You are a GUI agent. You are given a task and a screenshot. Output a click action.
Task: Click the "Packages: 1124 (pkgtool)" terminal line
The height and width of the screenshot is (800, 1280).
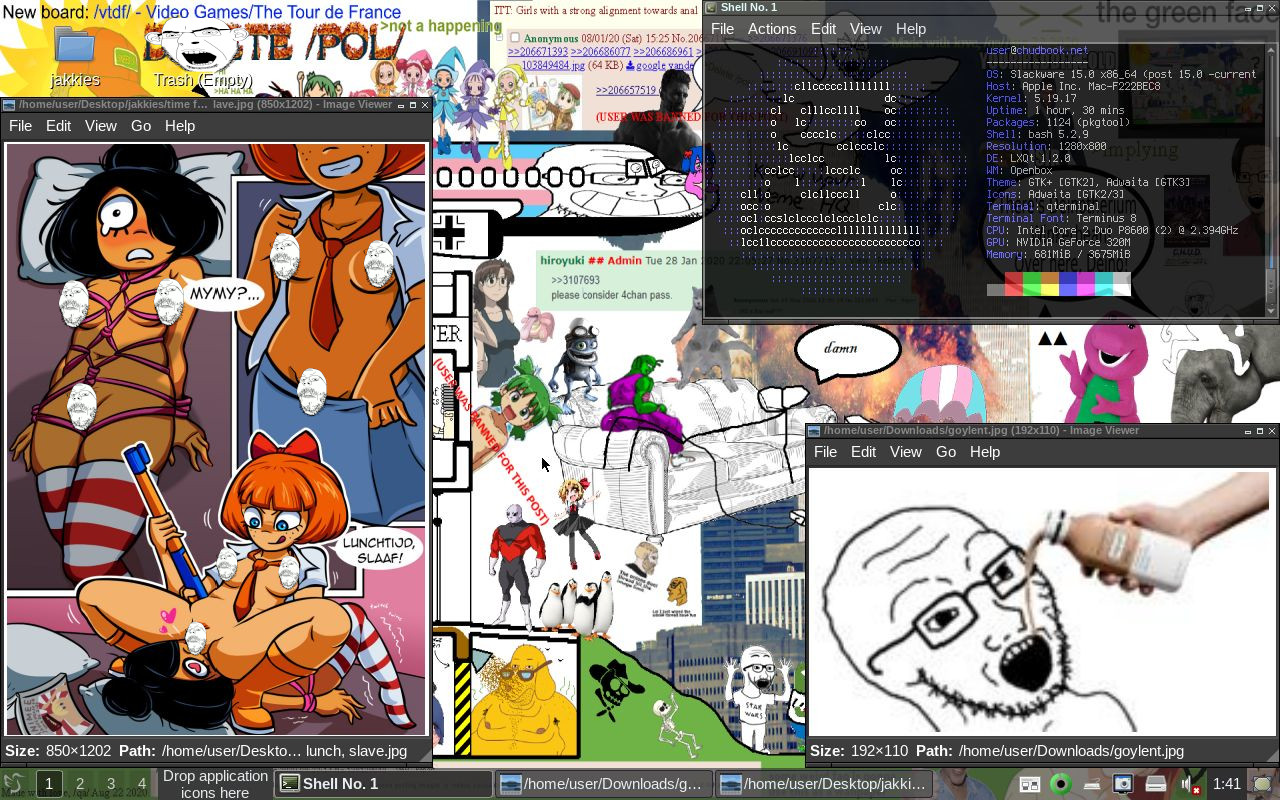1058,122
